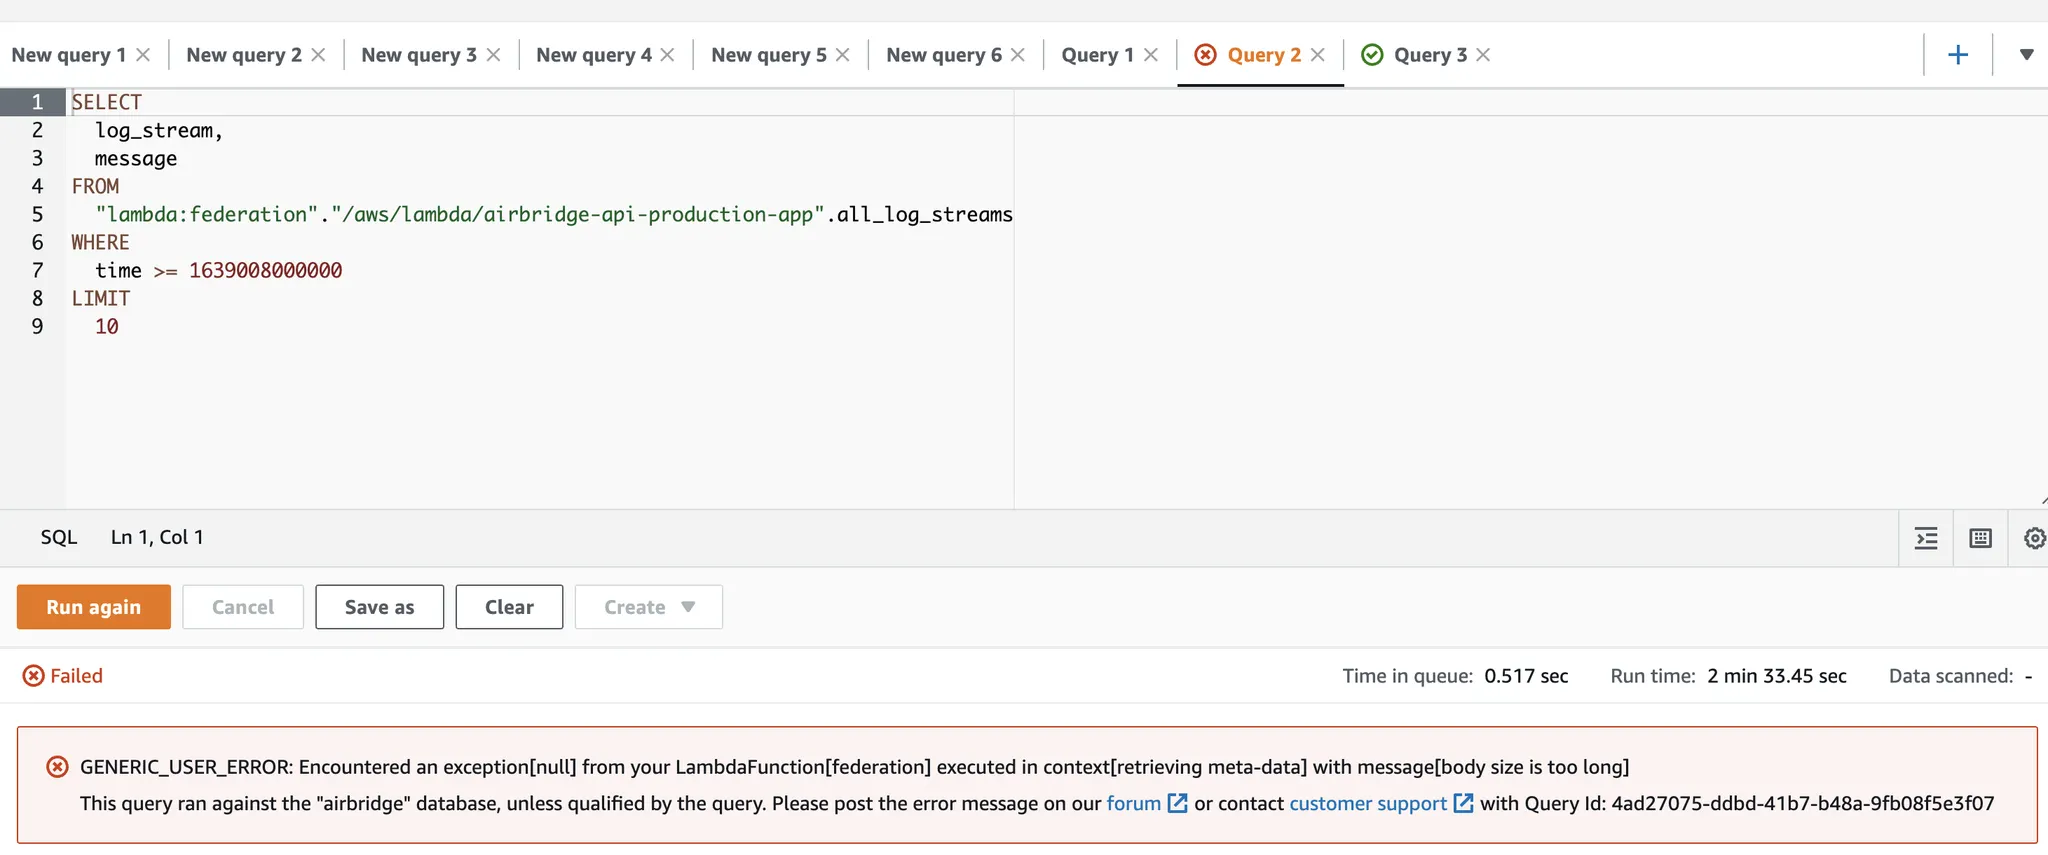Viewport: 2048px width, 855px height.
Task: Switch to the Query 3 tab
Action: coord(1429,55)
